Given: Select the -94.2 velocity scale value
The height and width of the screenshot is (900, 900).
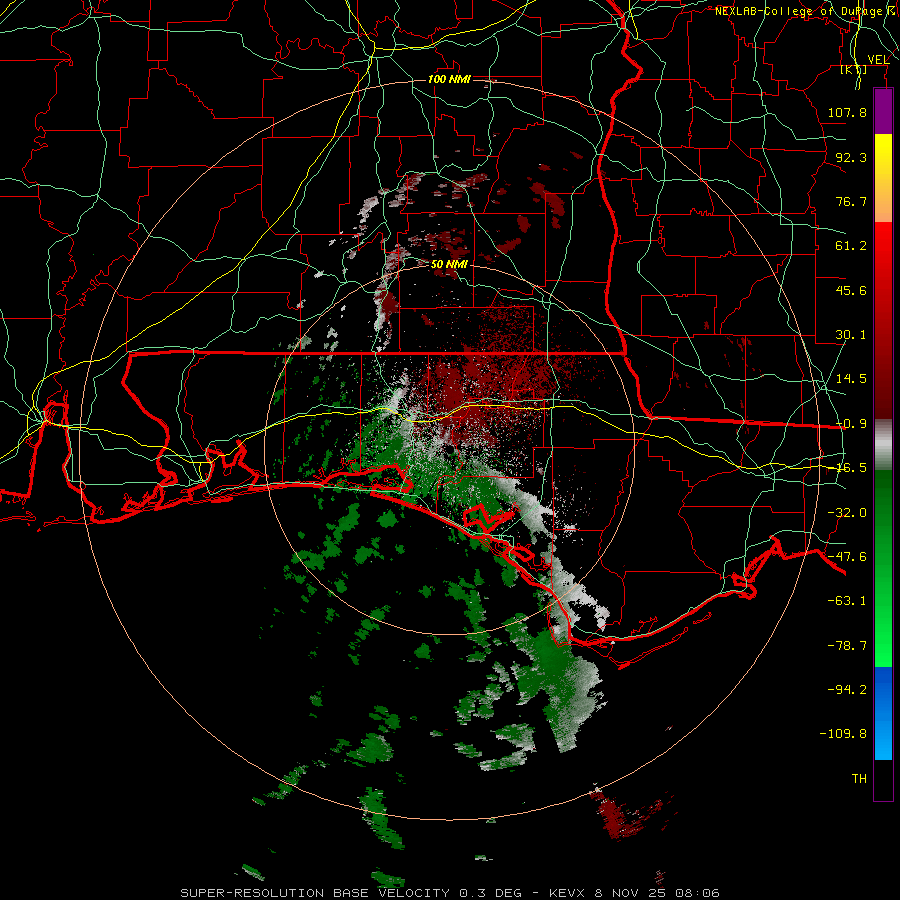Looking at the screenshot, I should click(847, 689).
